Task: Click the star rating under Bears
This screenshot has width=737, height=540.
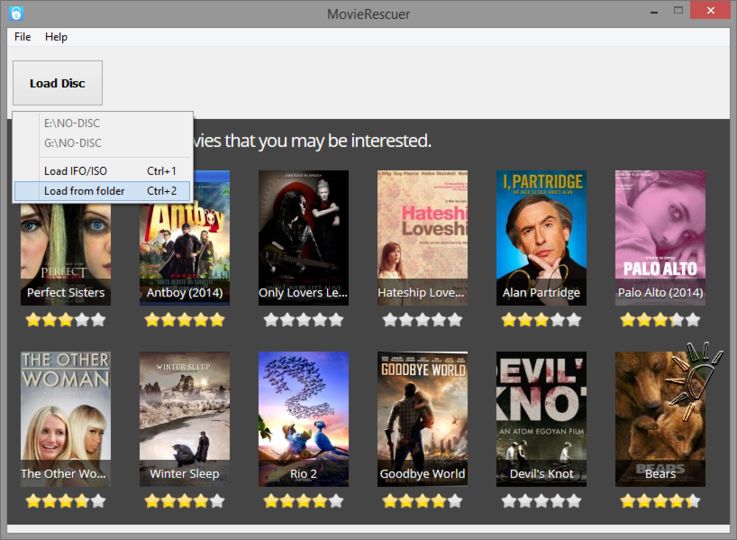Action: pyautogui.click(x=660, y=501)
